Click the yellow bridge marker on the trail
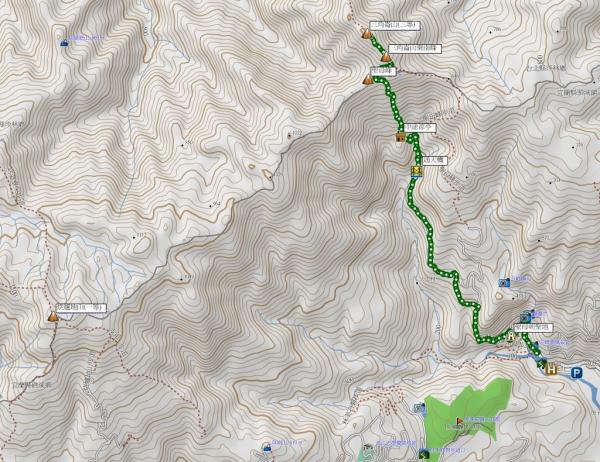Viewport: 600px width, 462px height. (417, 171)
